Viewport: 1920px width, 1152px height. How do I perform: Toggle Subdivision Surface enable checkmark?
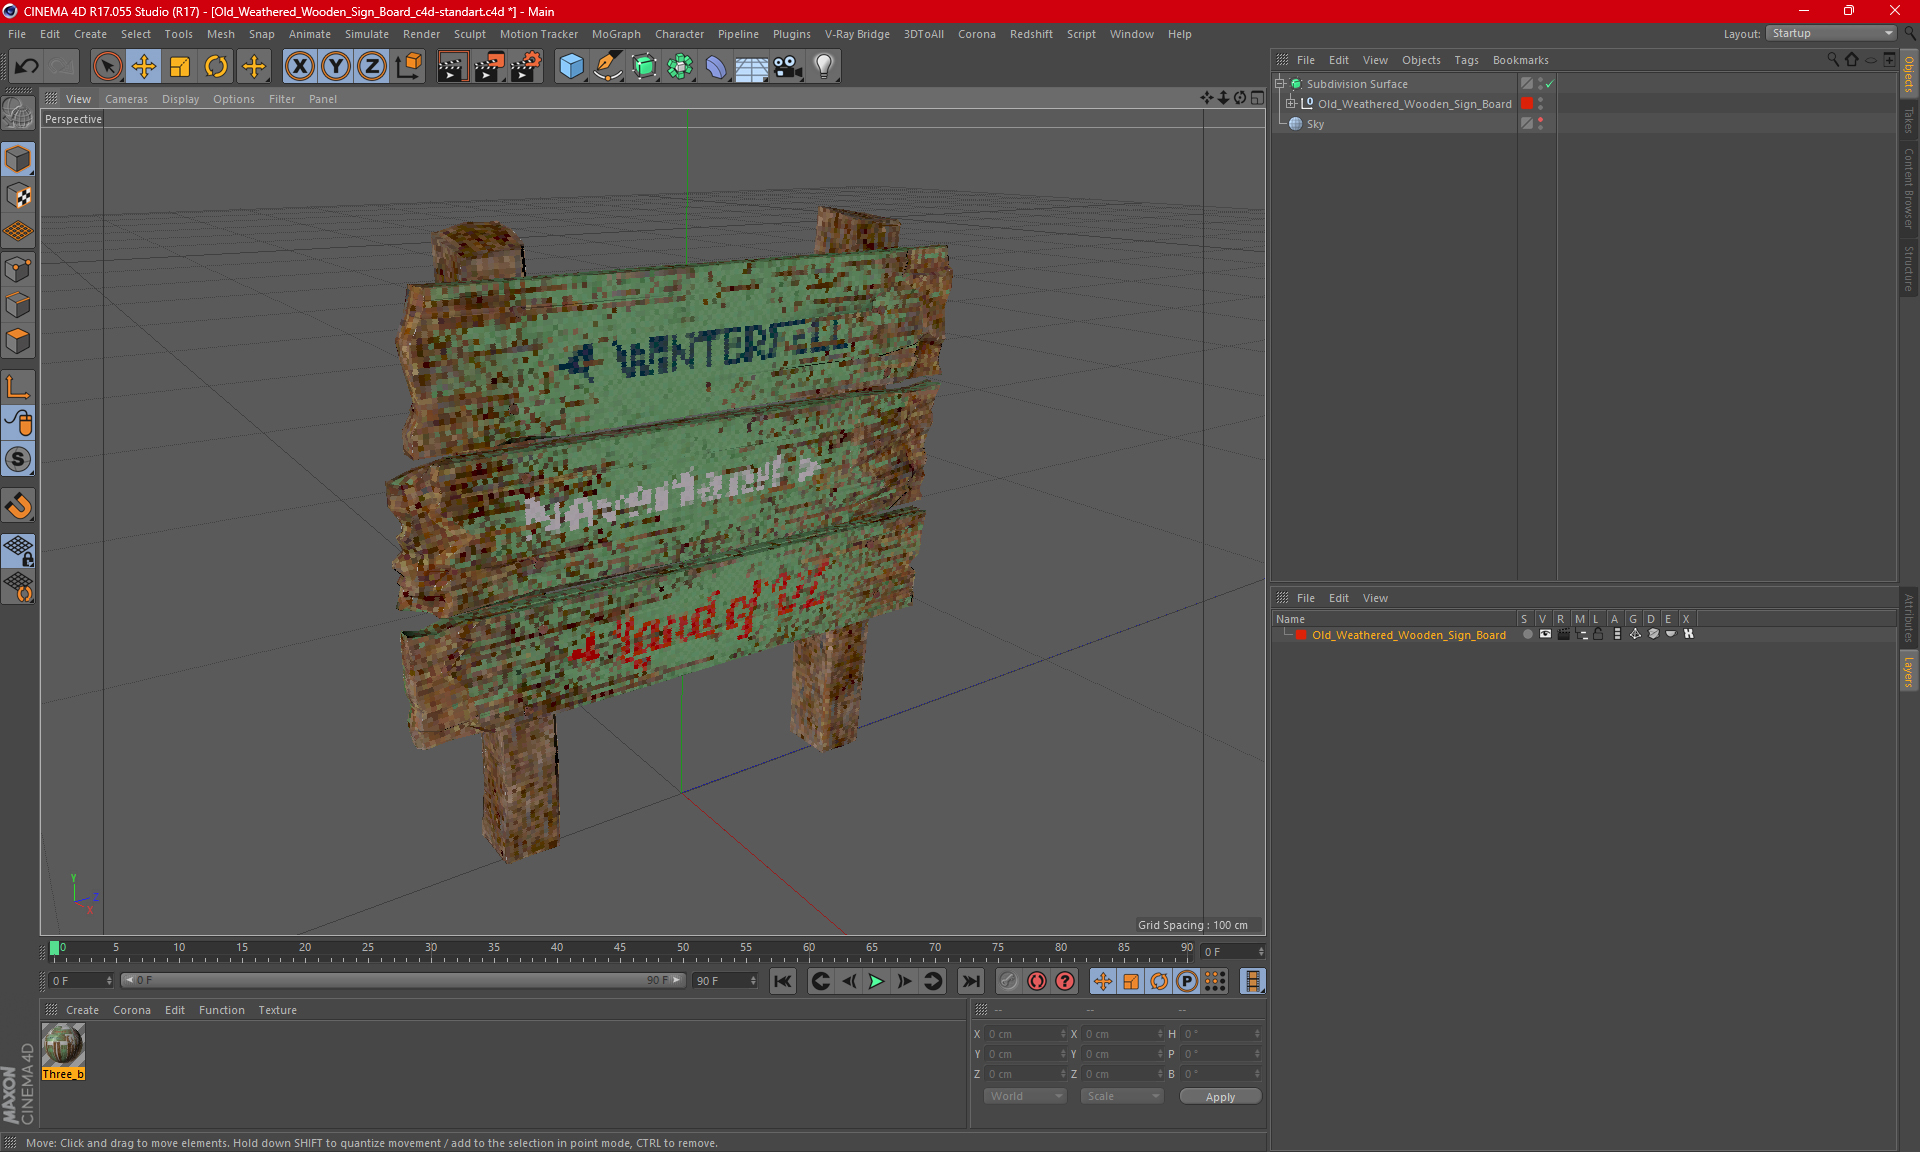(1549, 84)
